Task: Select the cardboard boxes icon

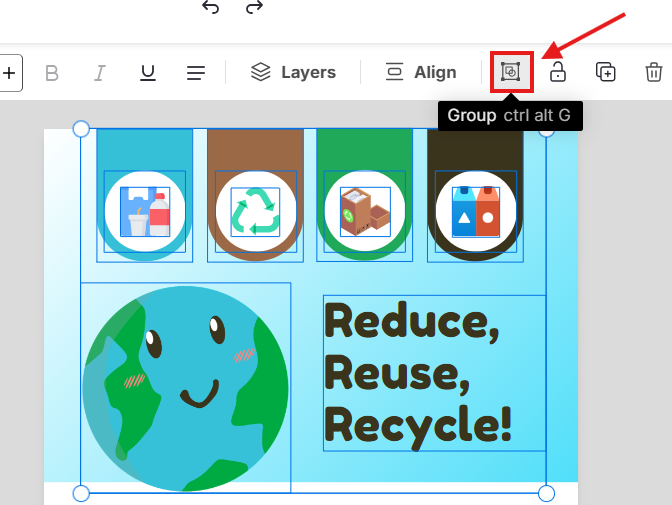Action: pyautogui.click(x=365, y=211)
